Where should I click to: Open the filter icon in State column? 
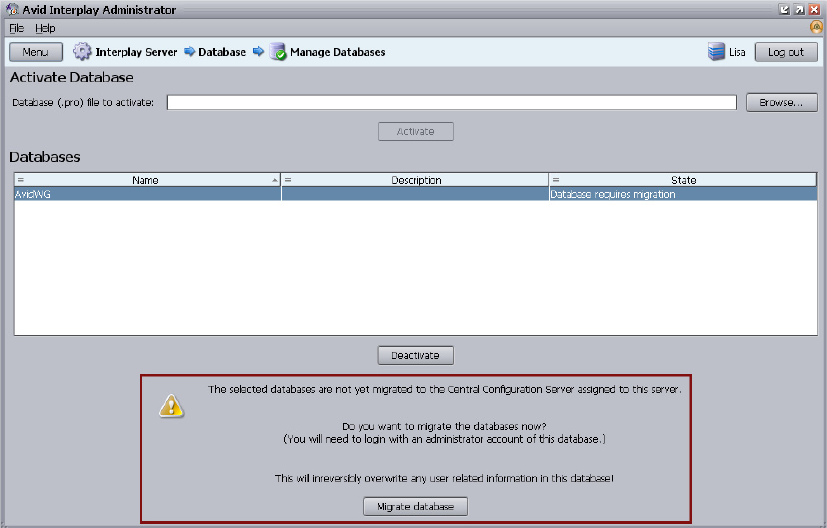tap(556, 180)
